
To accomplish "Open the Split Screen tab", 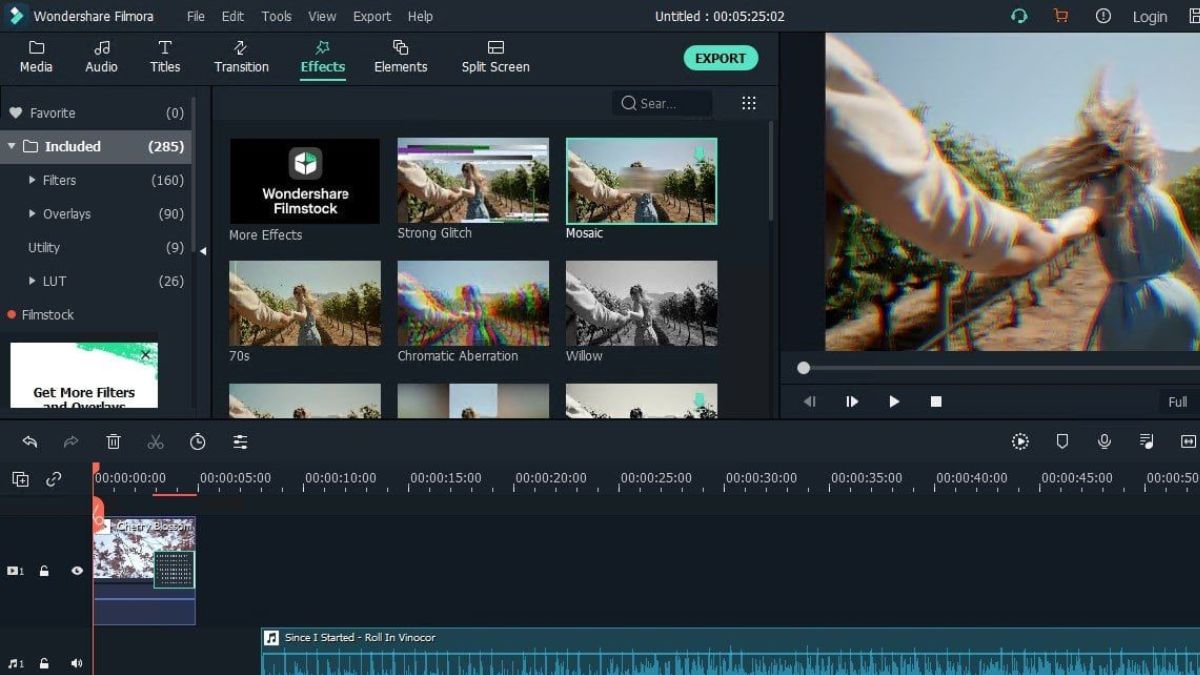I will pos(495,57).
